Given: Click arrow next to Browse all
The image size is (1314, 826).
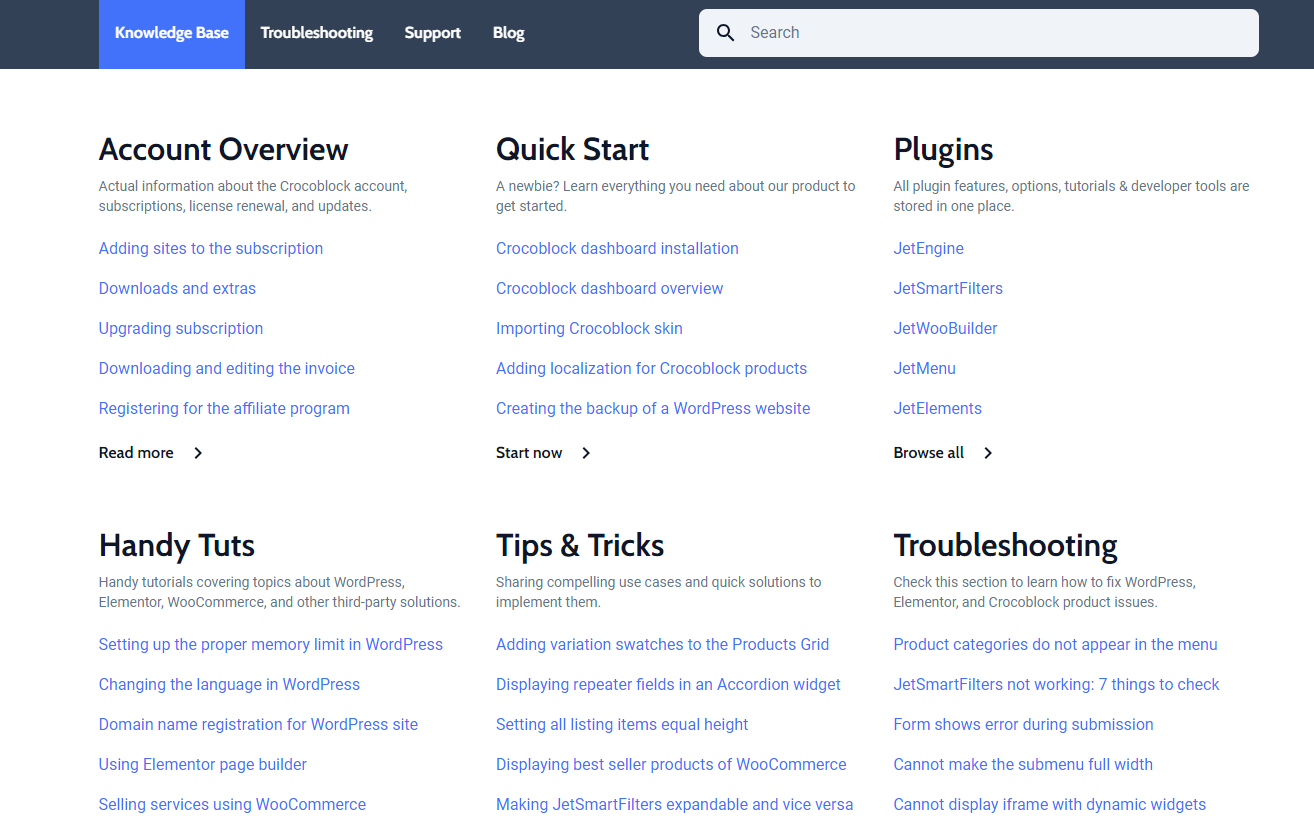Looking at the screenshot, I should point(988,453).
